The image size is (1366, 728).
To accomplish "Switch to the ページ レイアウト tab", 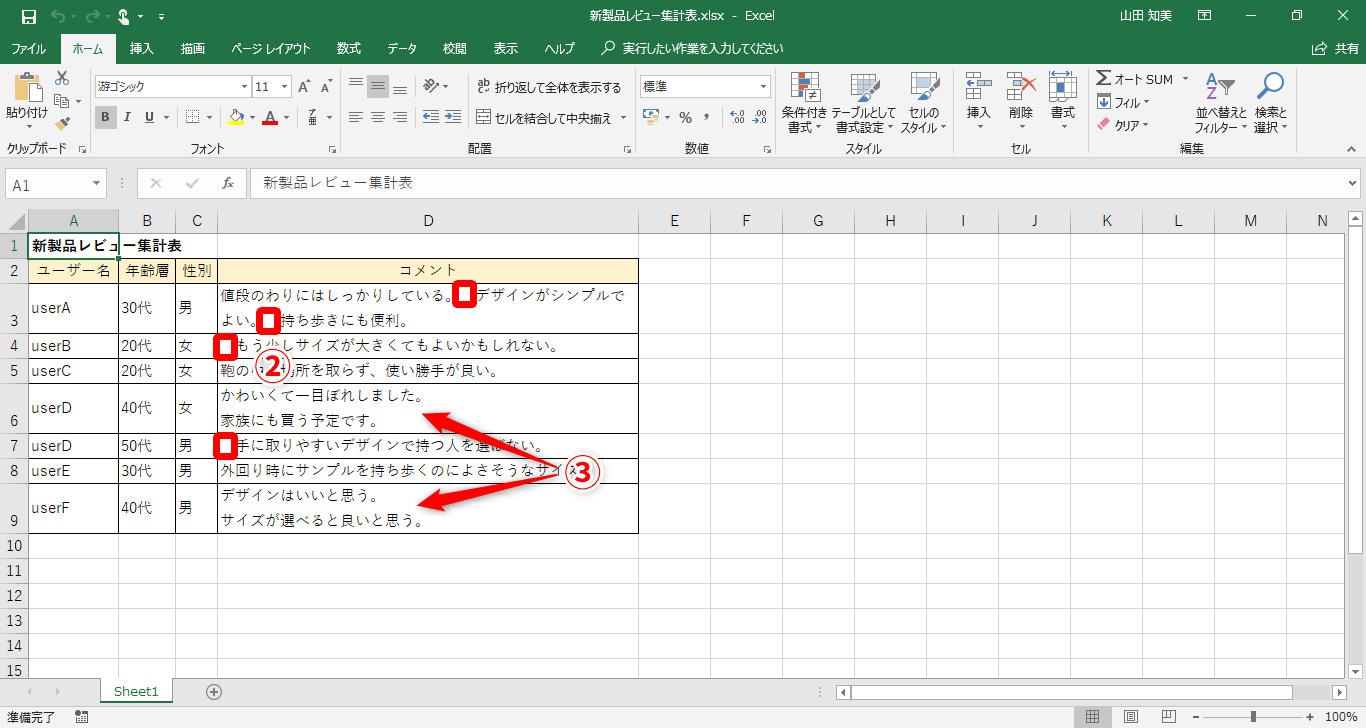I will (270, 48).
